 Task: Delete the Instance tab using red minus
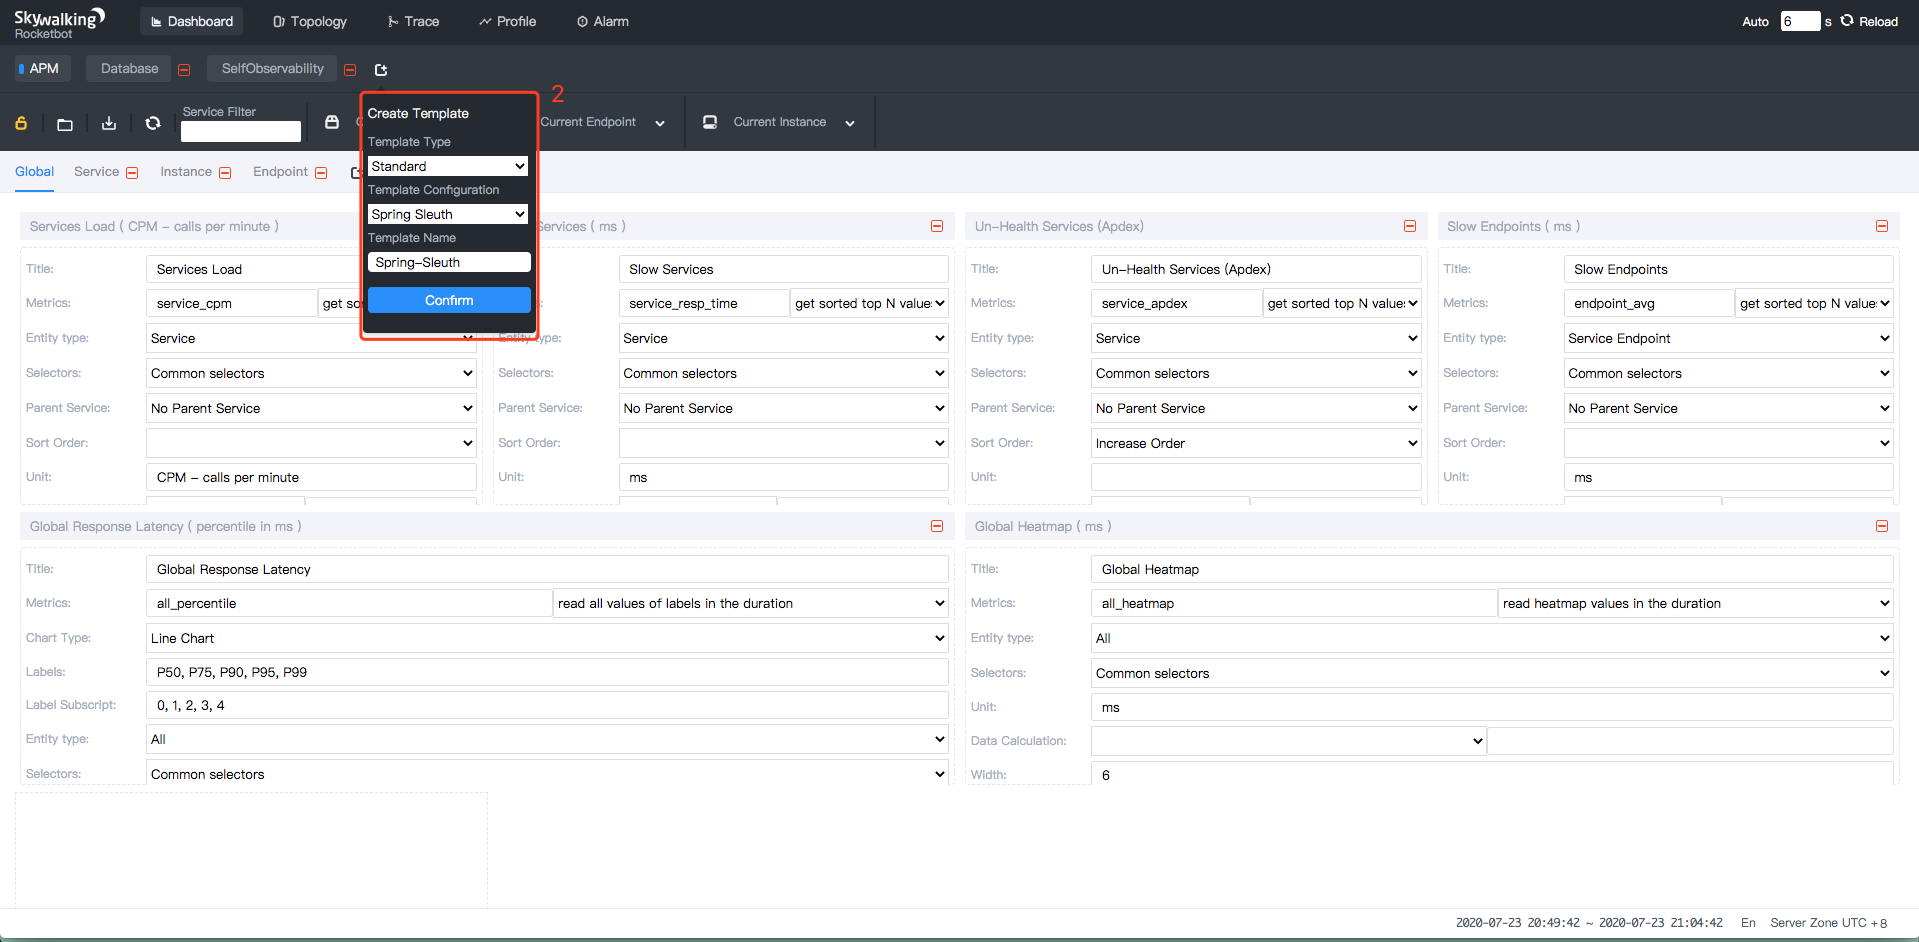pos(225,173)
